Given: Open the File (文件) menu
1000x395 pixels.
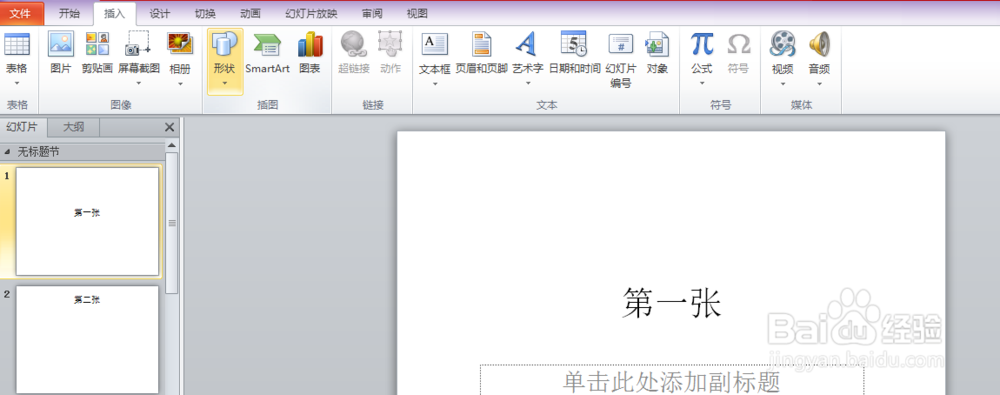Looking at the screenshot, I should point(21,13).
